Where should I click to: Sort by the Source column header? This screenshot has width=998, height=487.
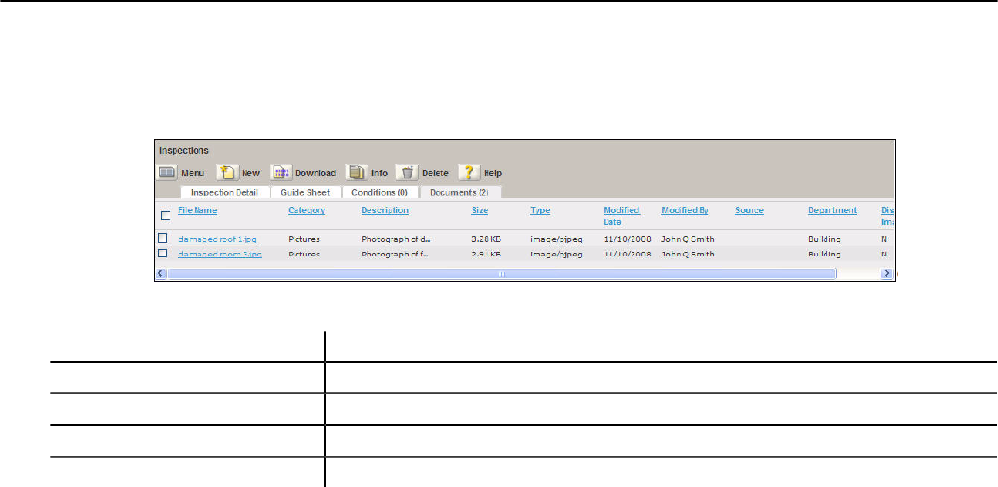point(749,210)
